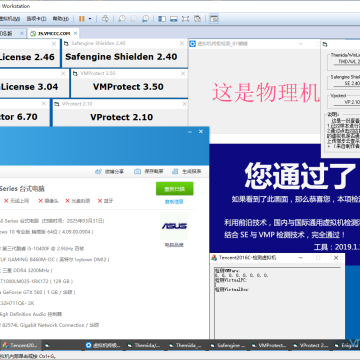Click the Safengine Shielden 2.40 title bar icon
The width and height of the screenshot is (360, 360).
tap(67, 44)
